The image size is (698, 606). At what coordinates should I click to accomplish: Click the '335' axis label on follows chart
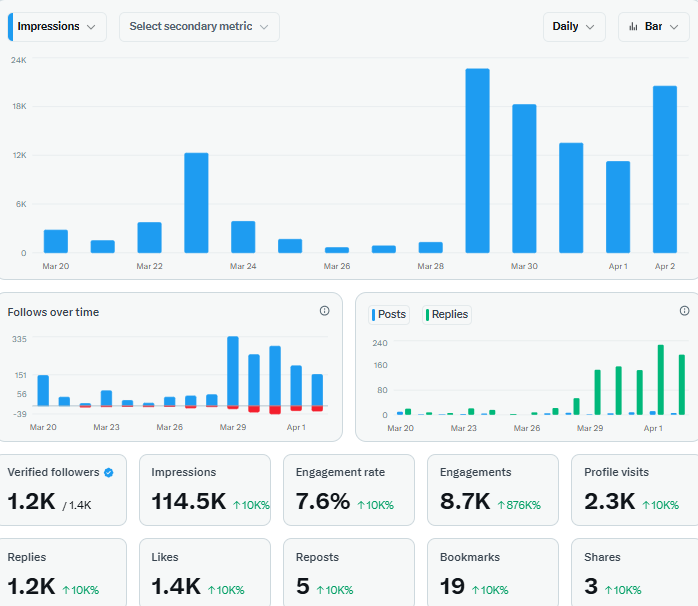19,339
